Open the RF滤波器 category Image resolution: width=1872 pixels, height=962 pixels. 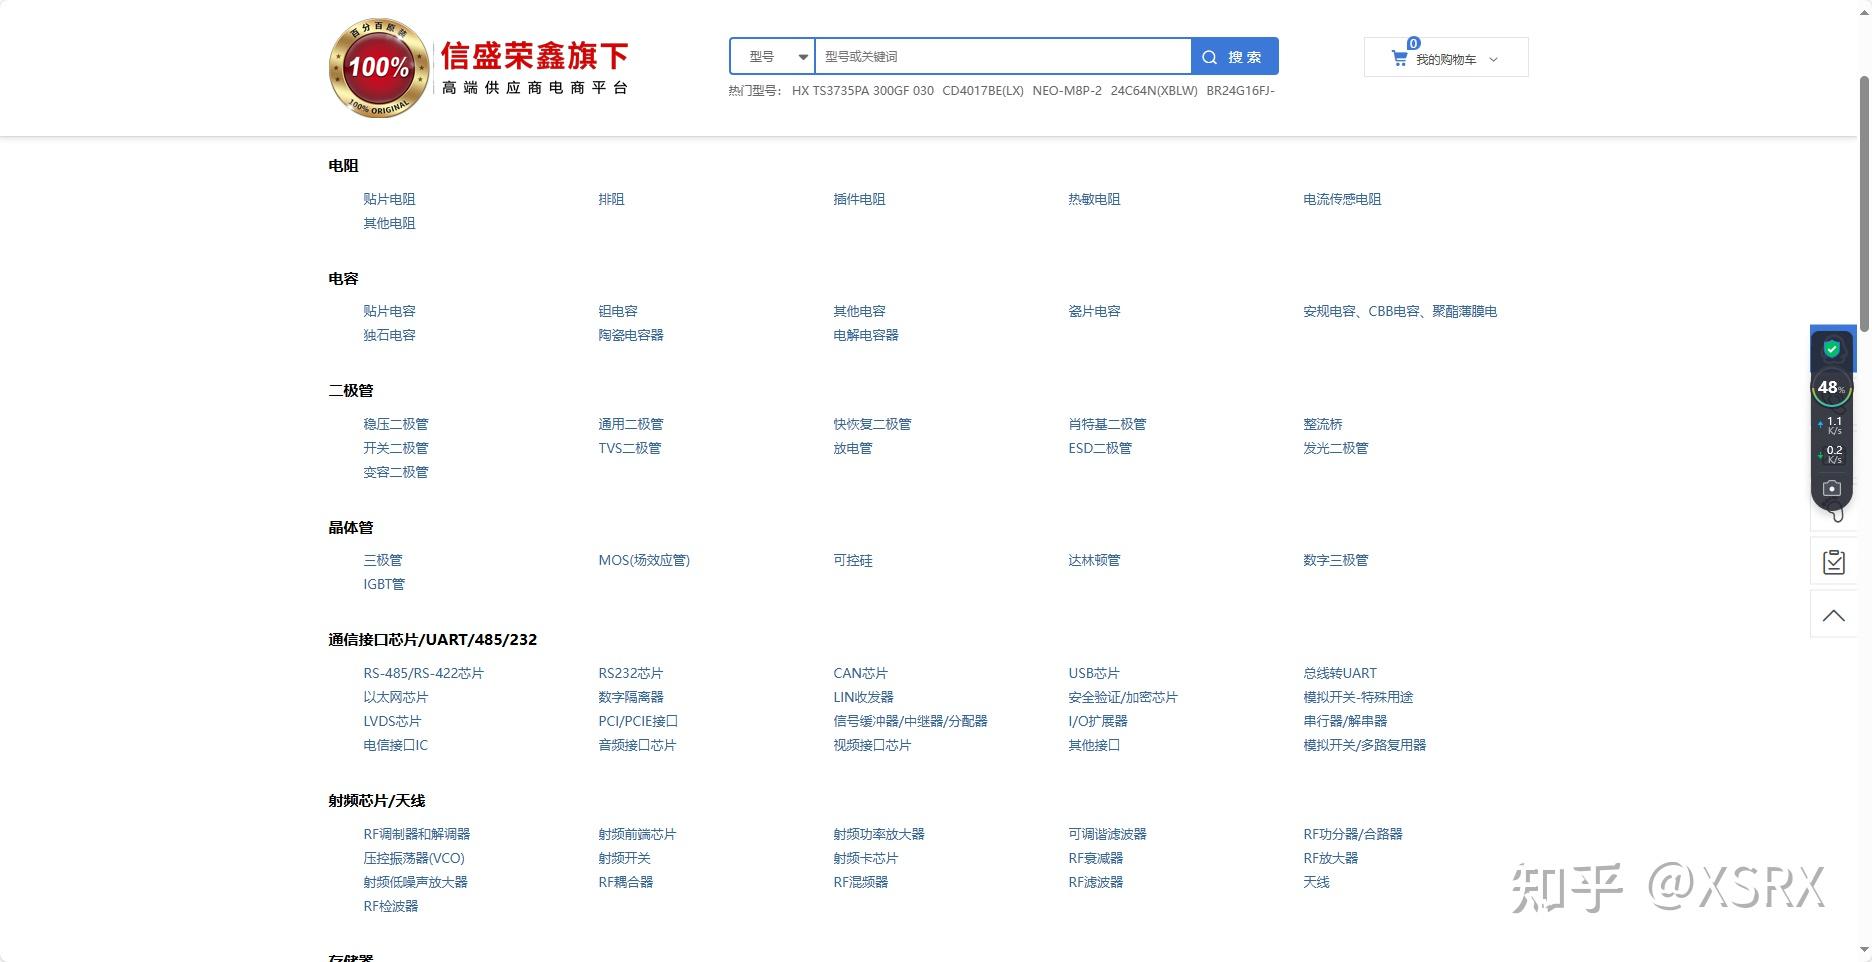click(x=1096, y=882)
